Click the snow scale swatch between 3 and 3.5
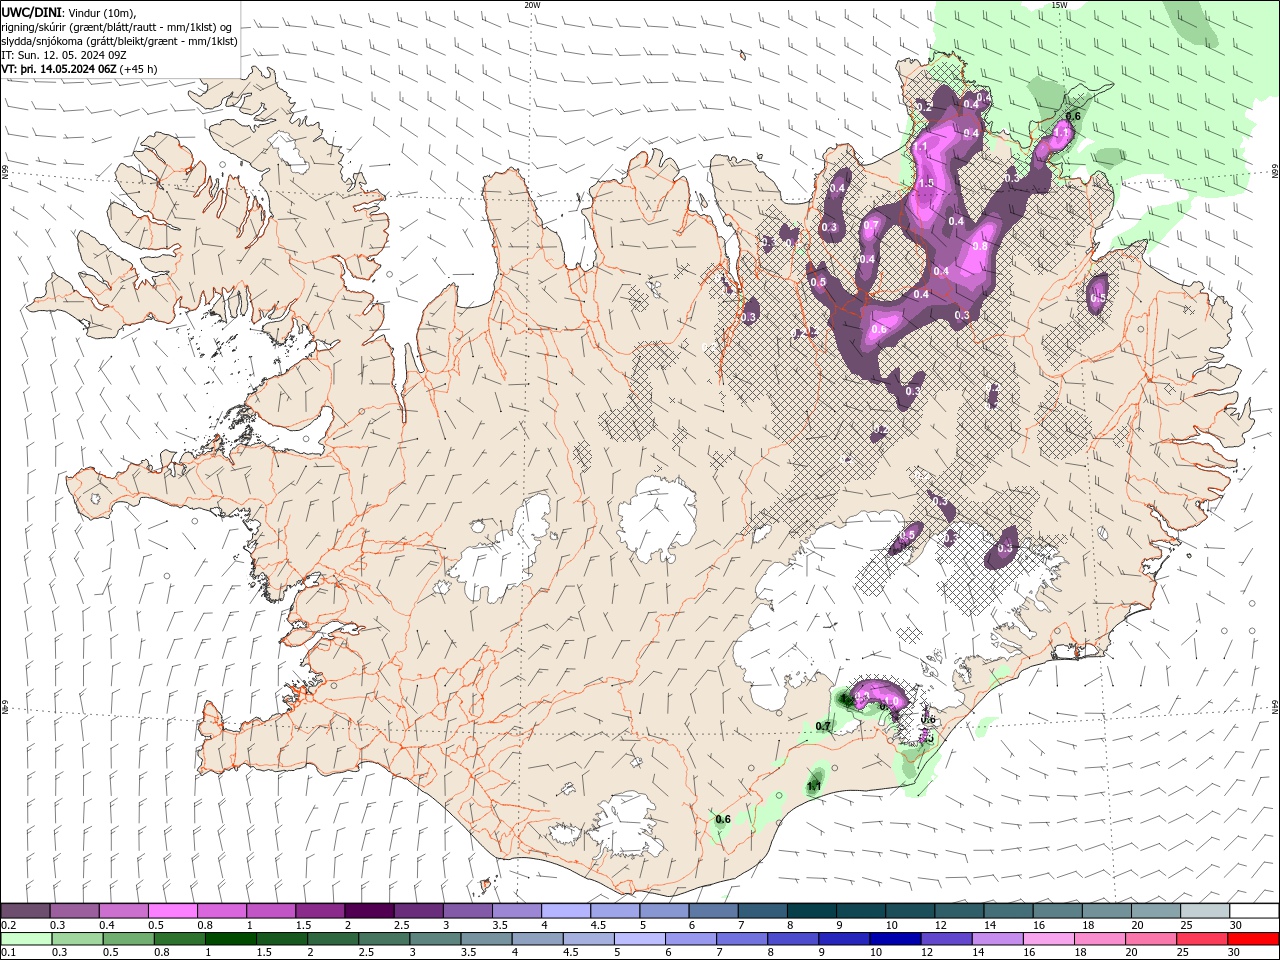 pyautogui.click(x=467, y=910)
